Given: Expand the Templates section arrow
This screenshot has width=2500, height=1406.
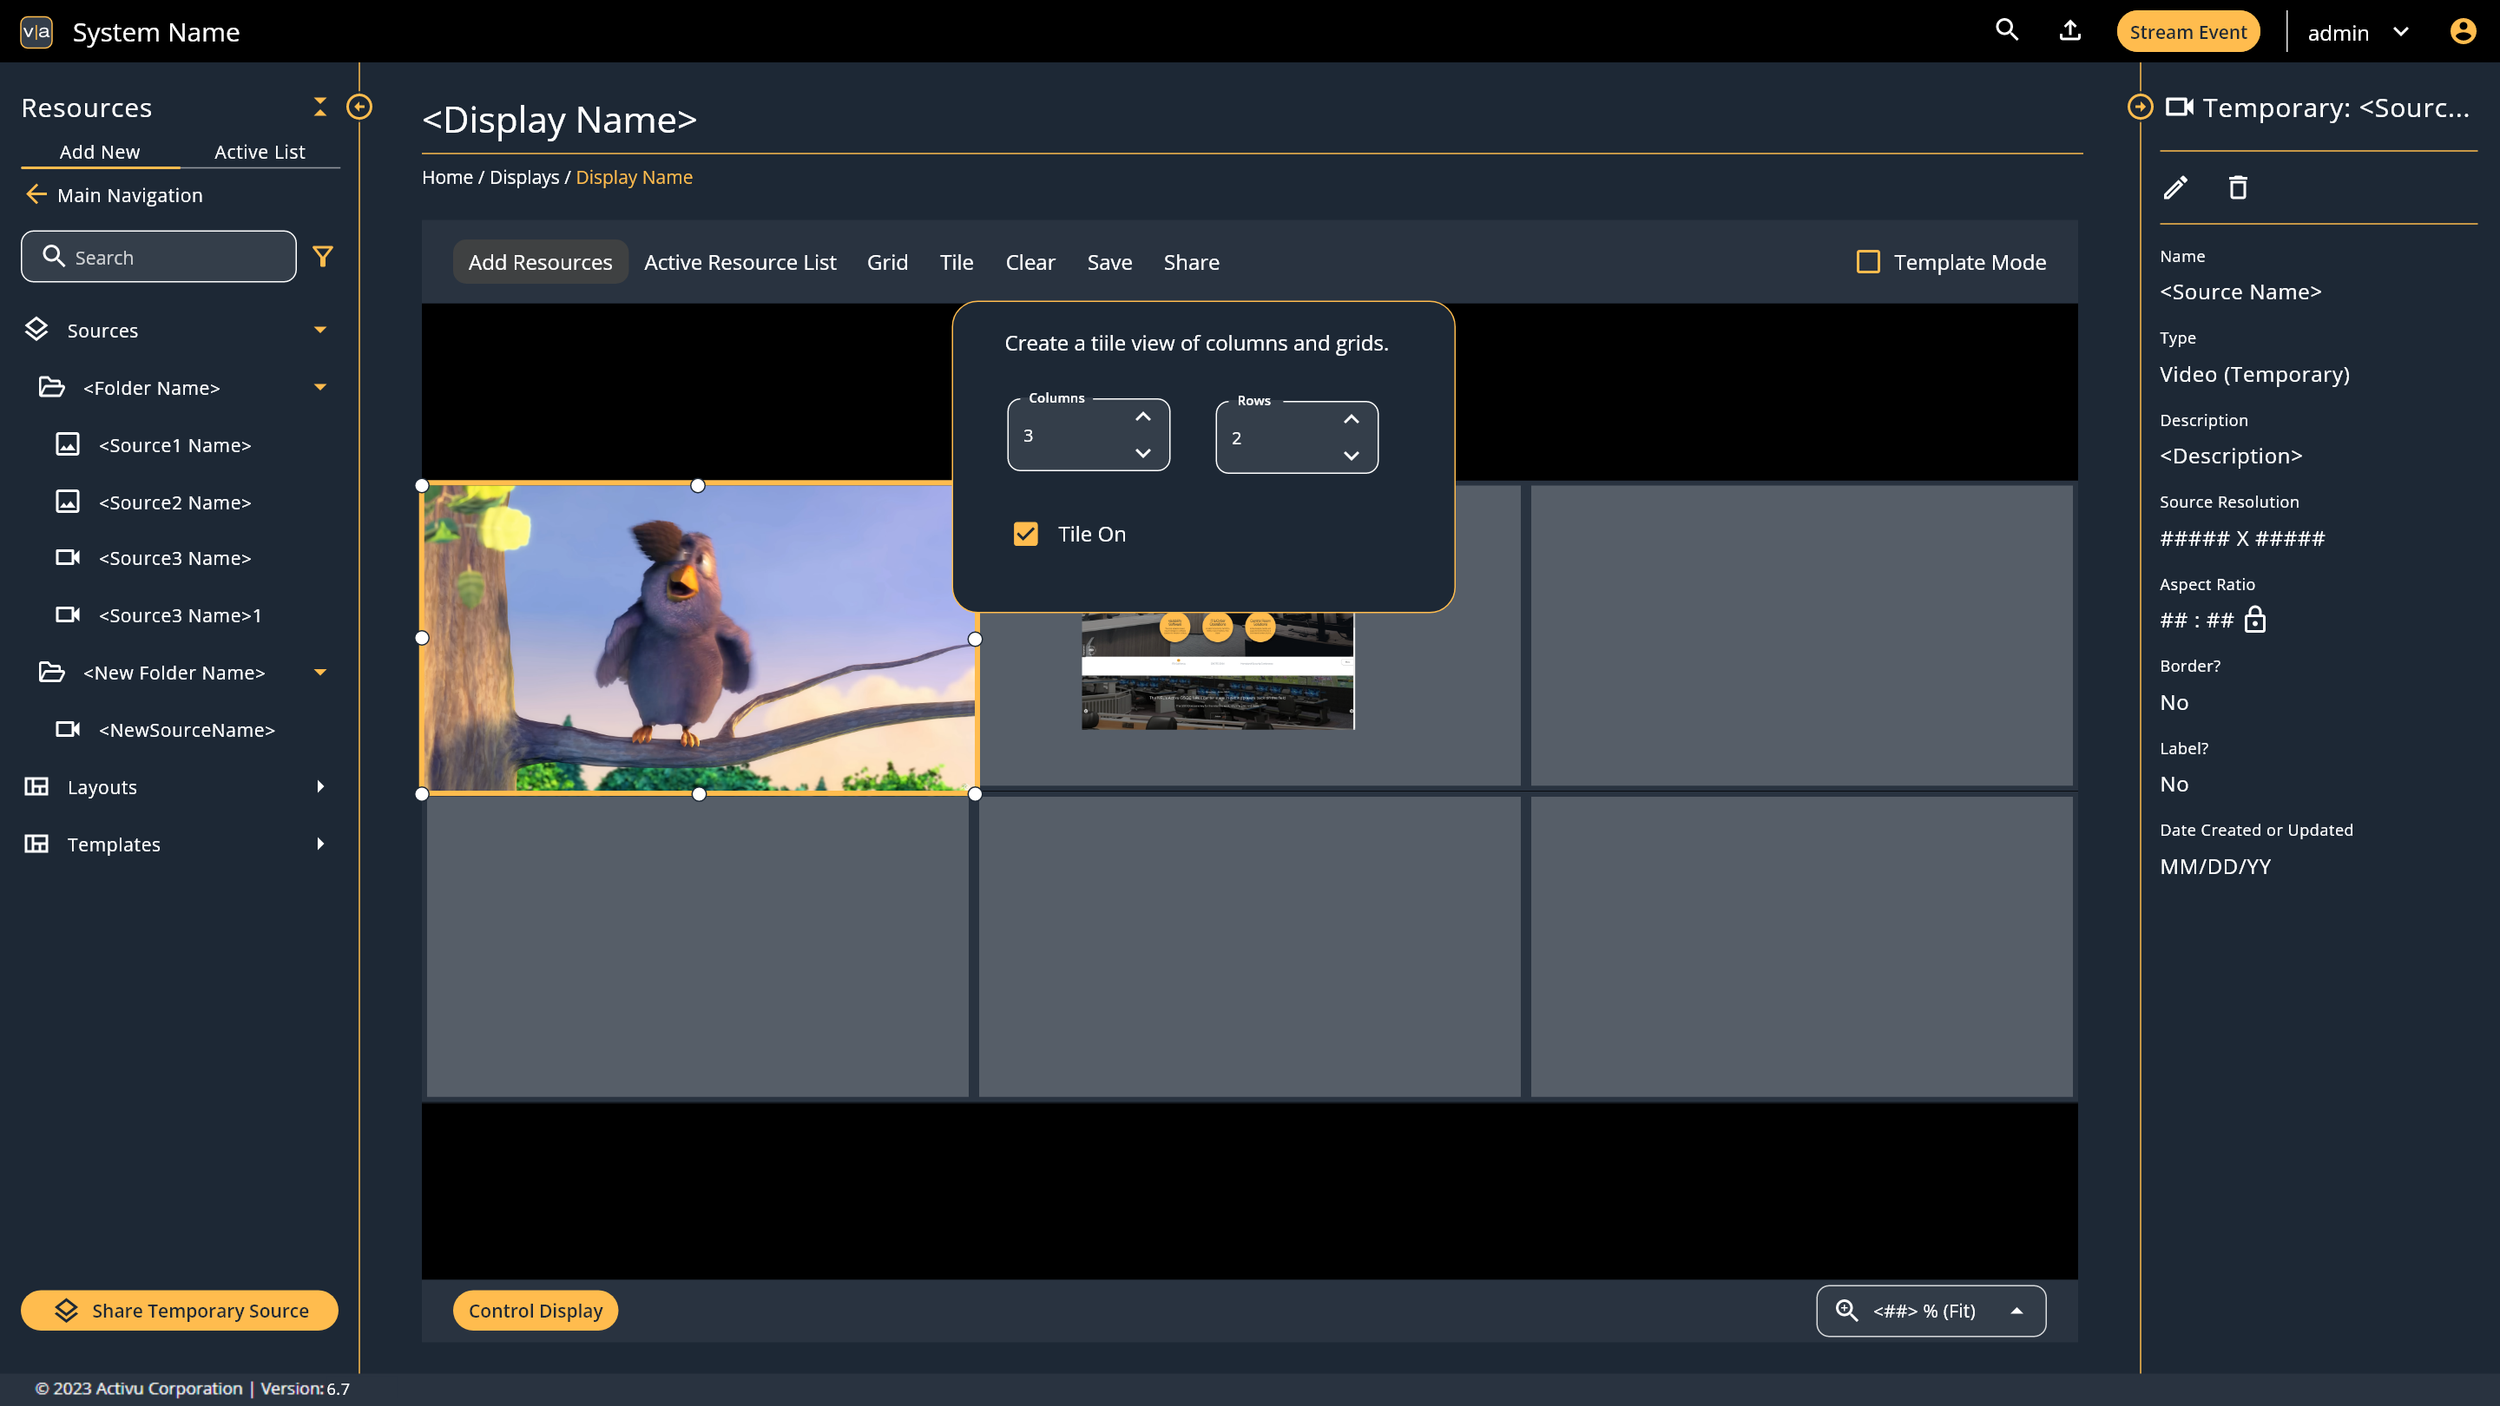Looking at the screenshot, I should (320, 843).
